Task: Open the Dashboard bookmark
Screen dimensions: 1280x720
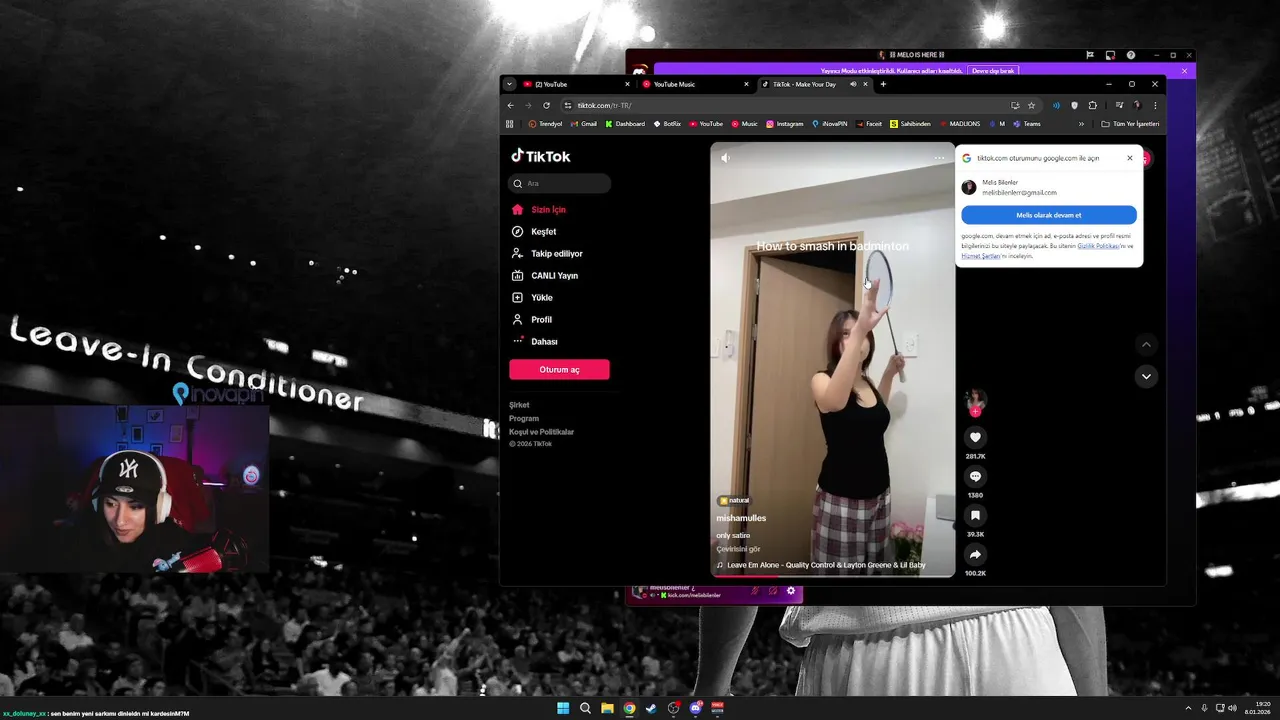Action: coord(625,124)
